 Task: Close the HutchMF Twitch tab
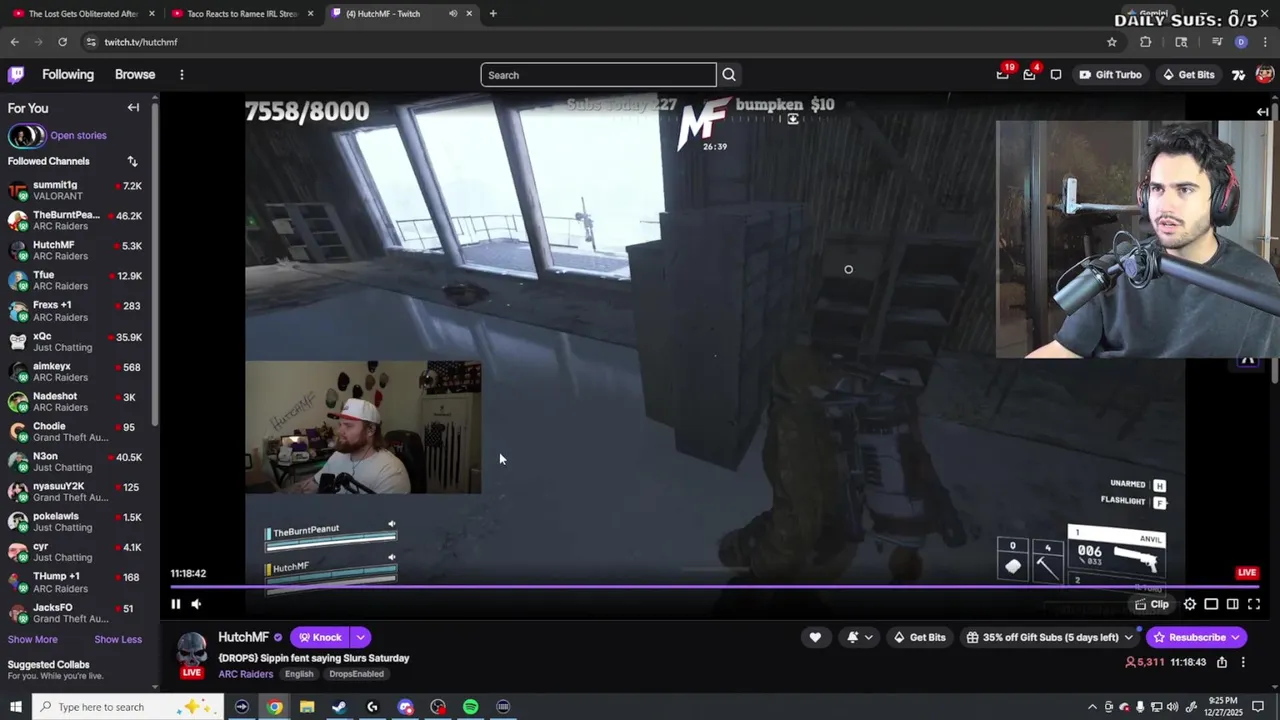(x=469, y=14)
